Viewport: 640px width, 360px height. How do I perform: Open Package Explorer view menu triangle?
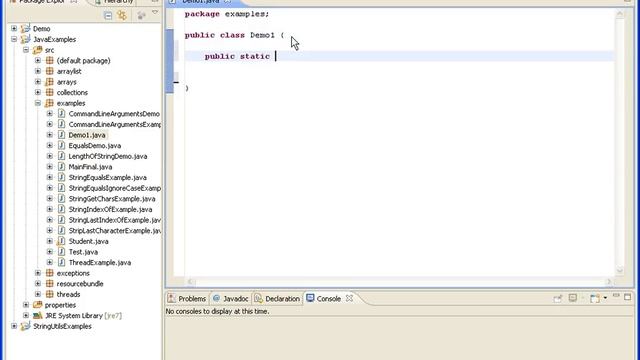click(x=155, y=13)
